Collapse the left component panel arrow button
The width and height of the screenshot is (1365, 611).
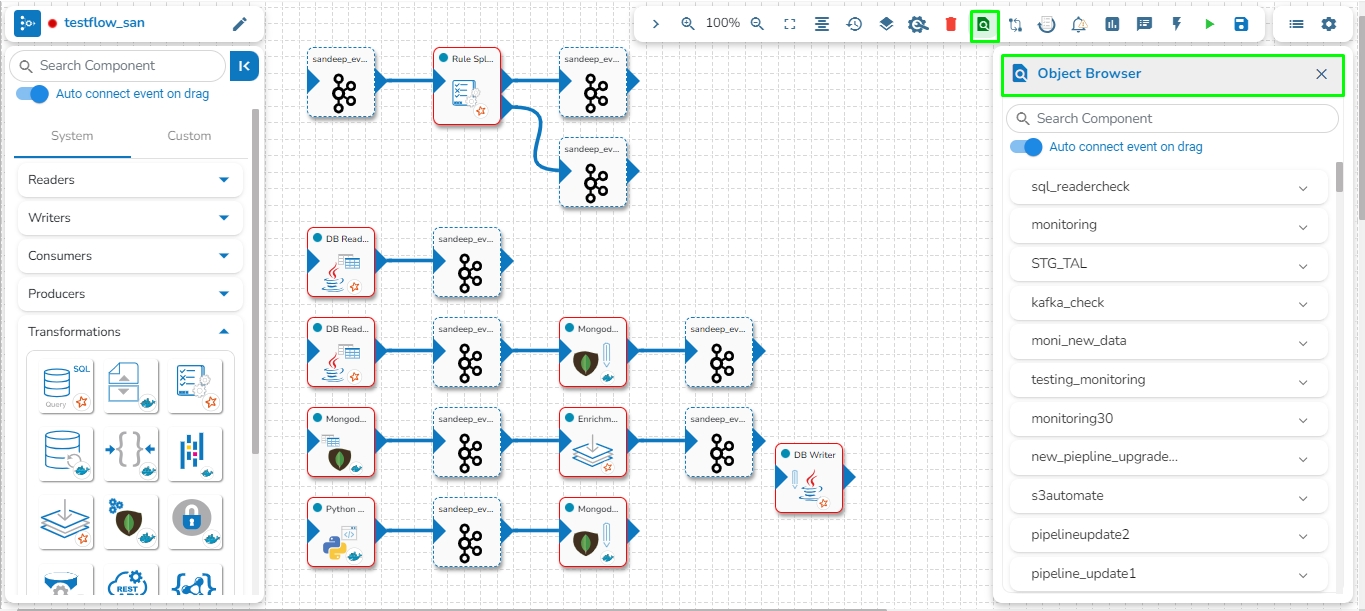click(x=244, y=66)
